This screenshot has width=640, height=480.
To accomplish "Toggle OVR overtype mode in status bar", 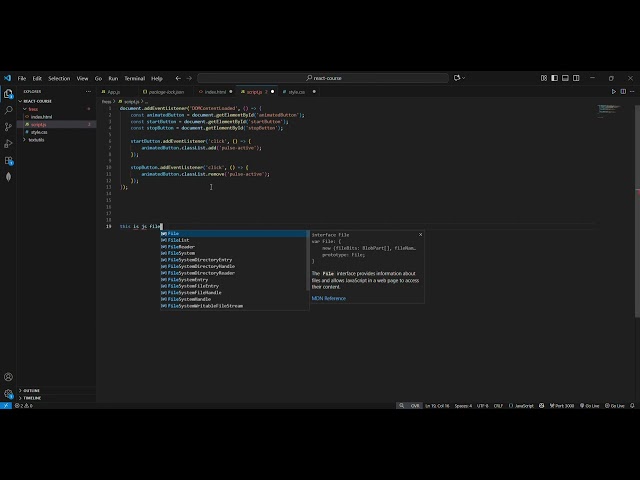I will pos(415,406).
